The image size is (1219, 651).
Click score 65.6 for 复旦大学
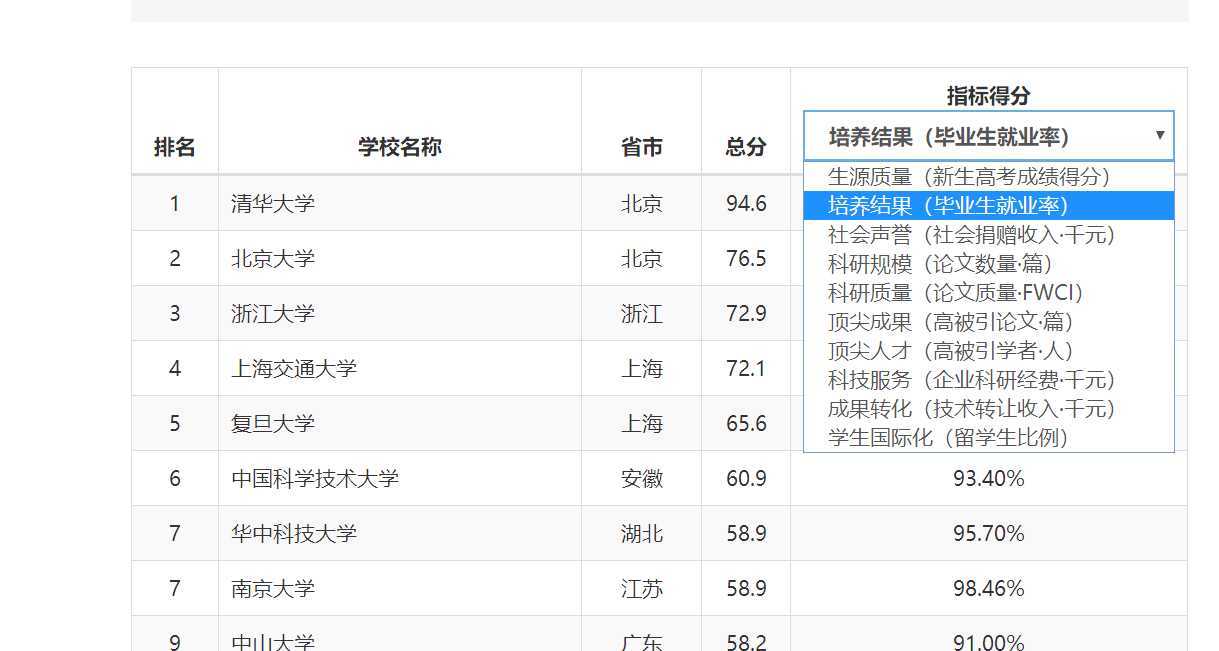click(x=746, y=424)
